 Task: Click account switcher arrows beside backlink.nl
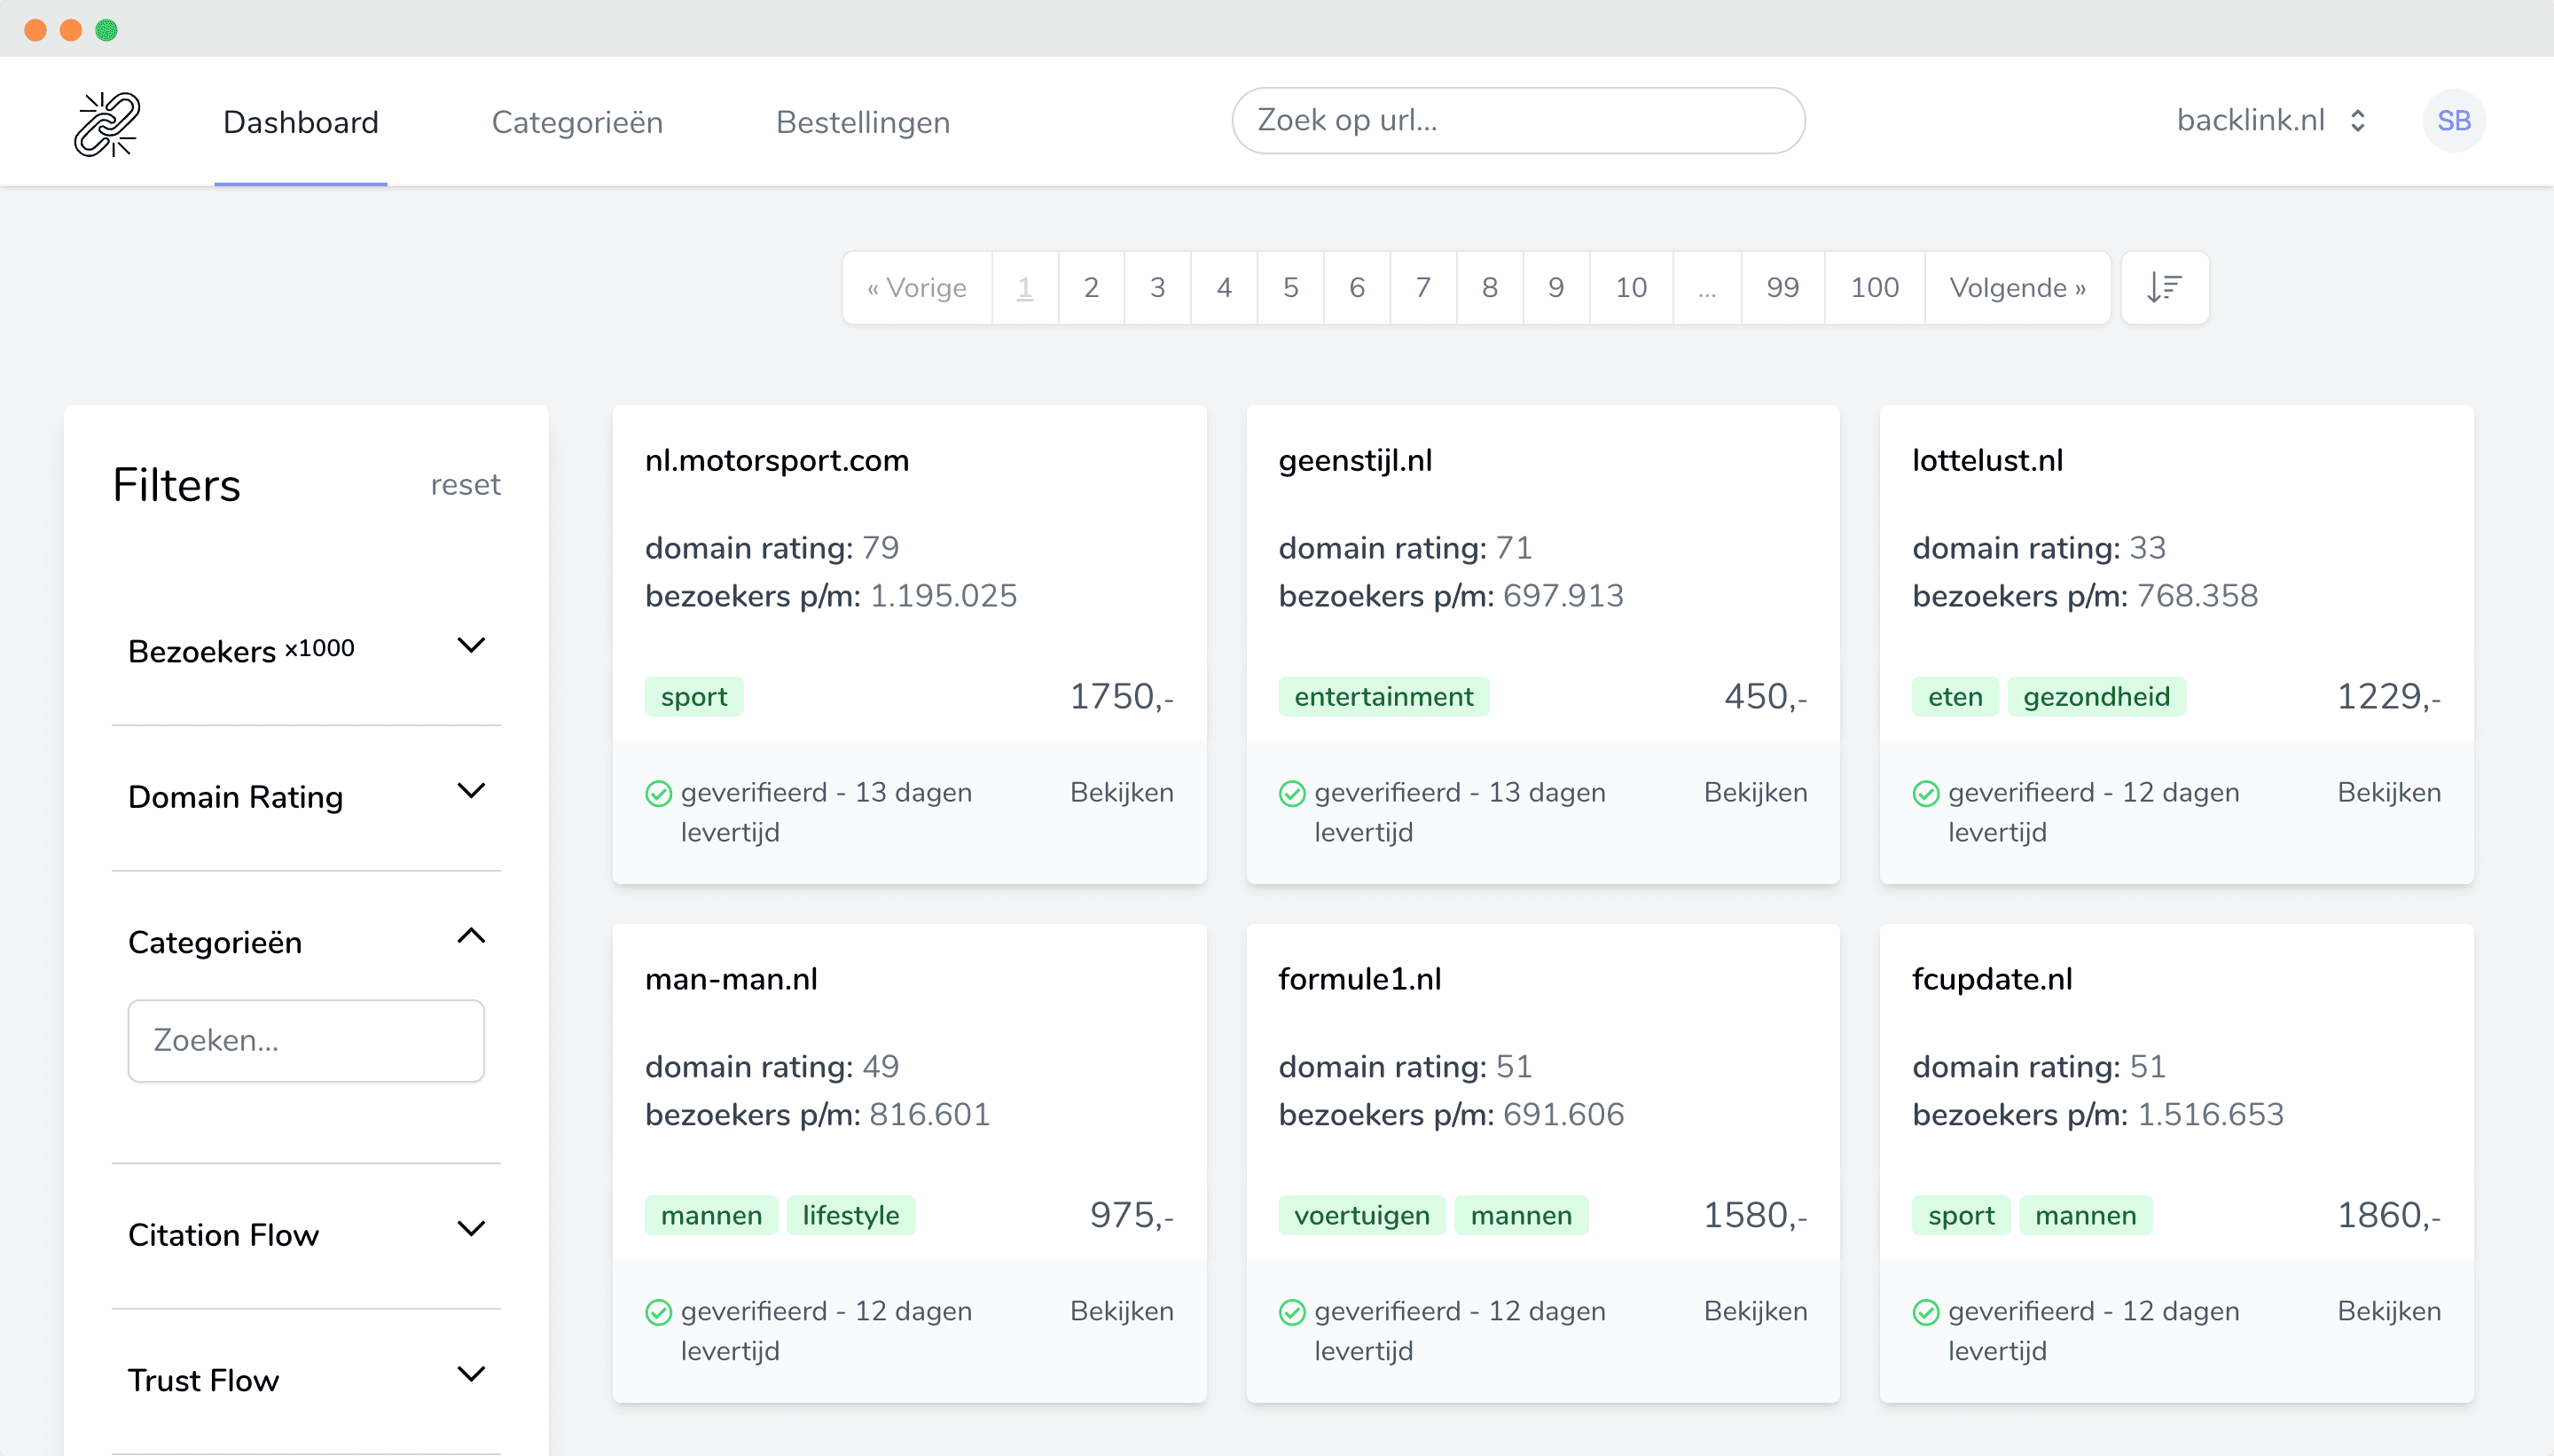tap(2357, 120)
